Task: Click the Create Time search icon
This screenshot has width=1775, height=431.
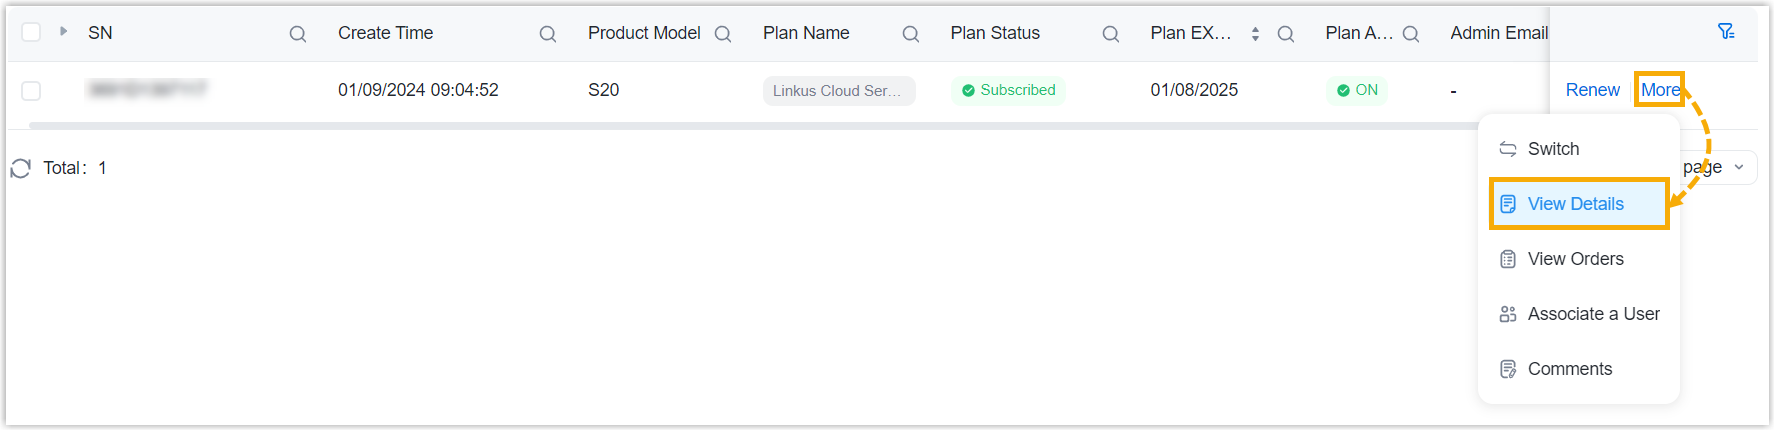Action: point(548,34)
